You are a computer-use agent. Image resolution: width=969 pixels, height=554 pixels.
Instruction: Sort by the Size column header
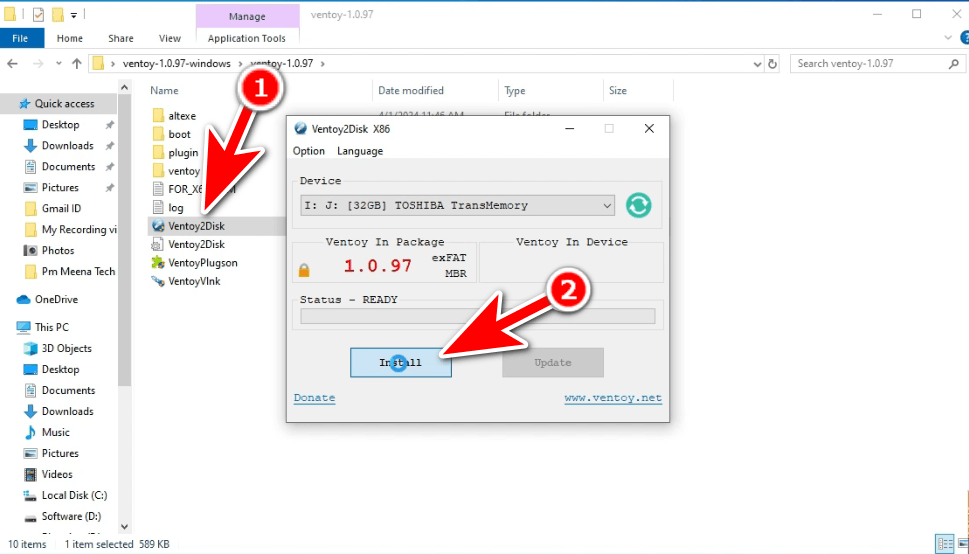(x=617, y=90)
